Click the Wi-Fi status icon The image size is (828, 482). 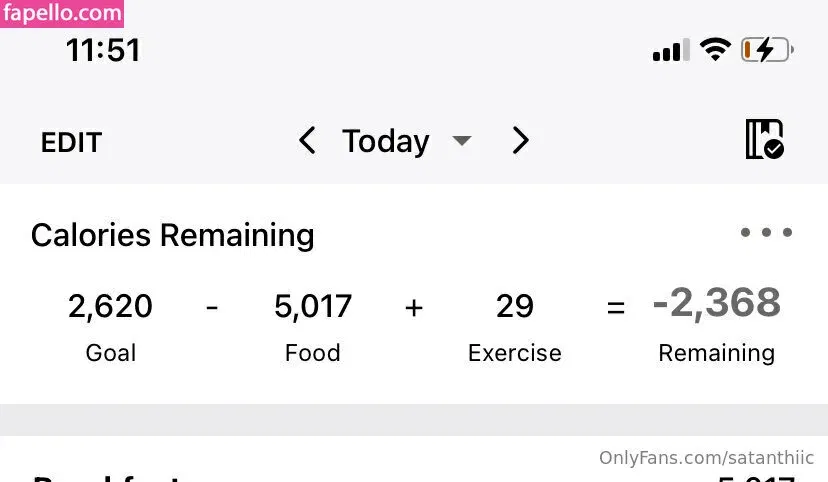click(715, 50)
